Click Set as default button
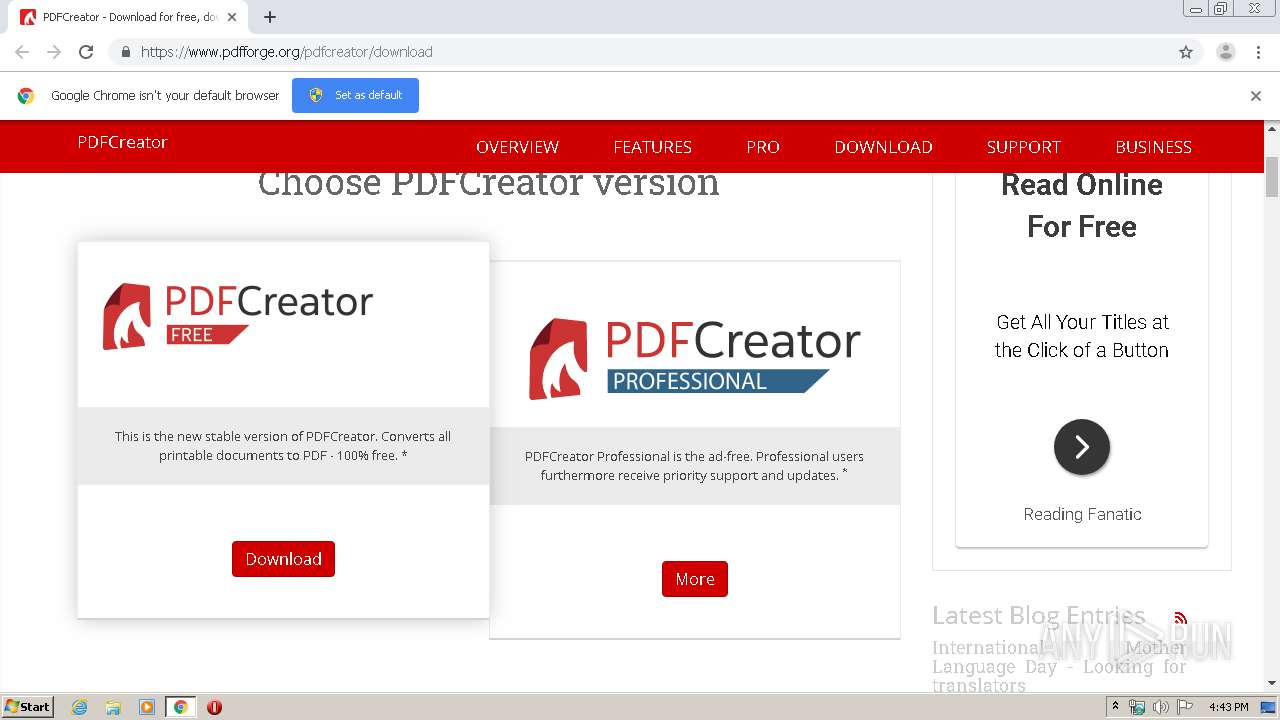The height and width of the screenshot is (720, 1280). (355, 95)
